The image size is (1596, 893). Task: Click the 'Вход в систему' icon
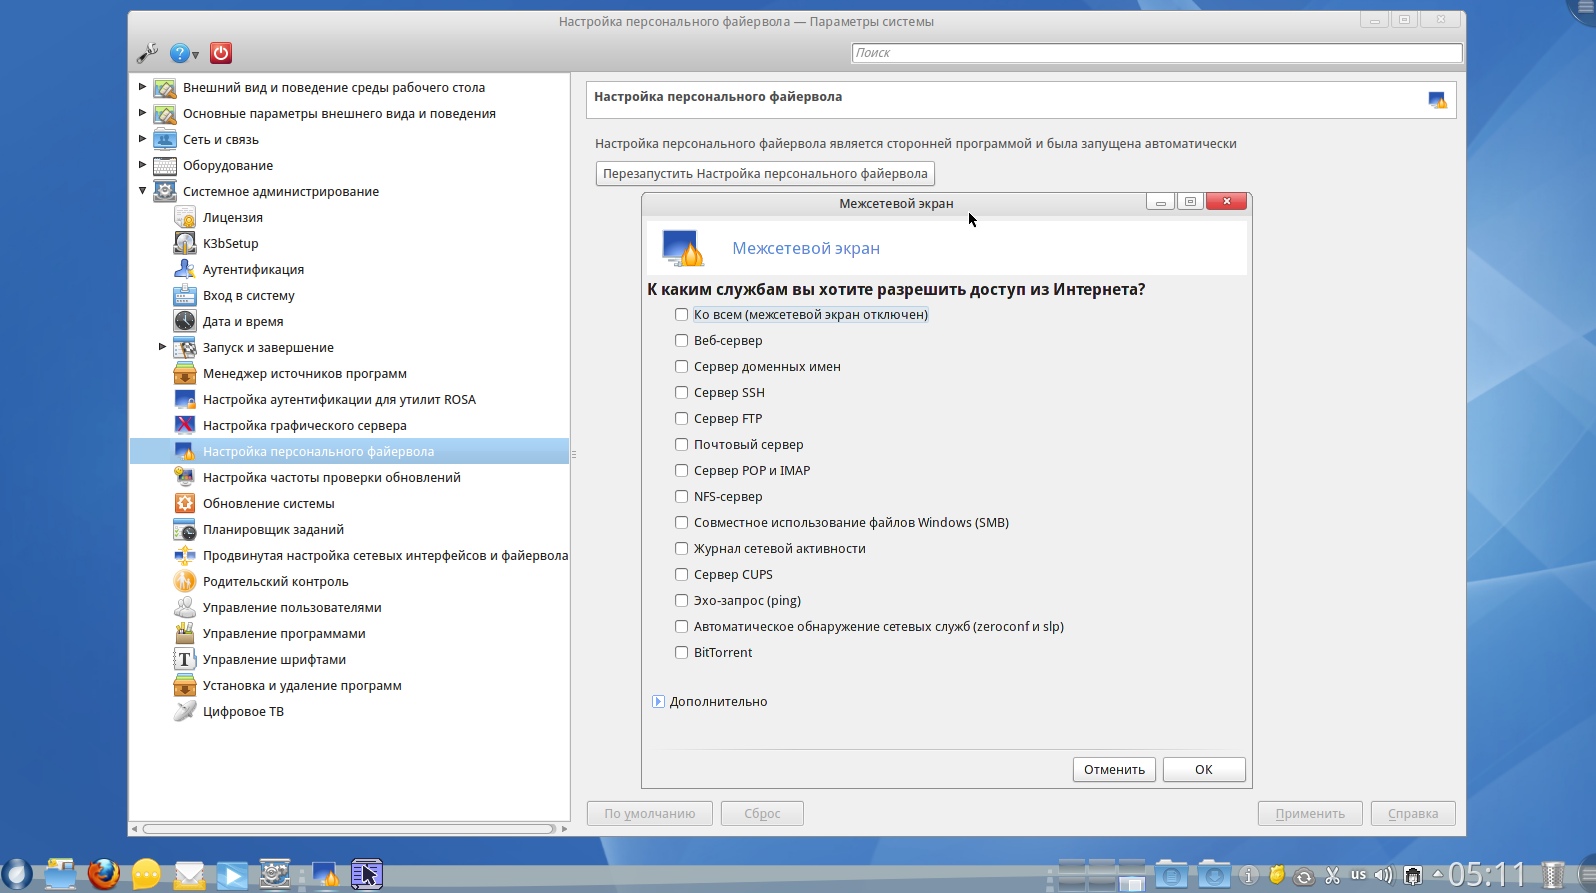185,295
